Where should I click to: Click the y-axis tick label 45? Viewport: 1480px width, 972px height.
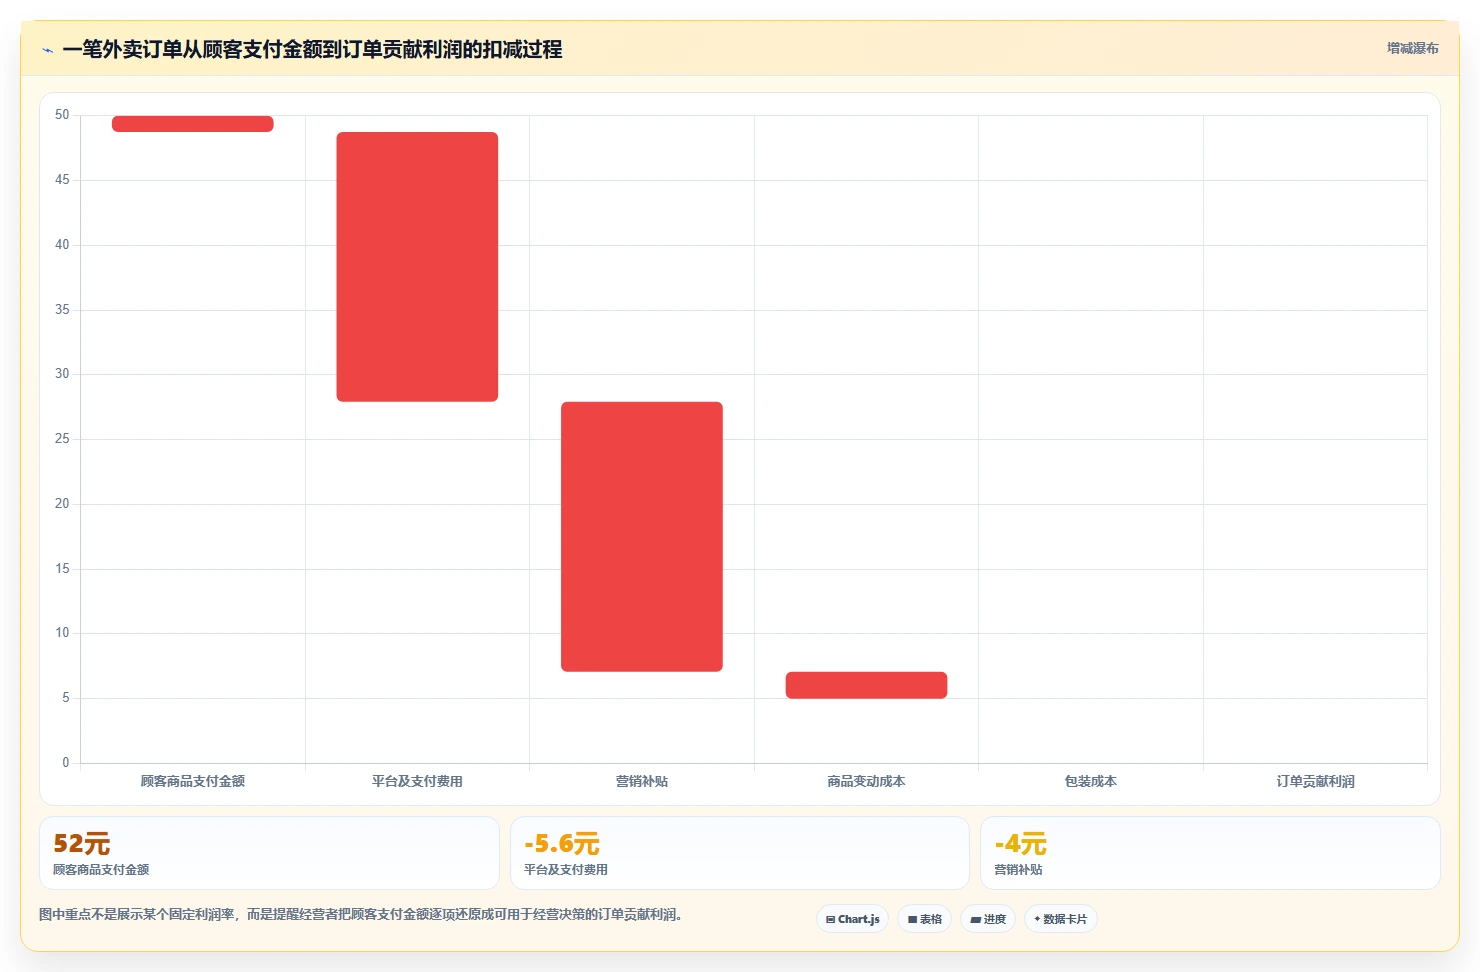pyautogui.click(x=62, y=180)
